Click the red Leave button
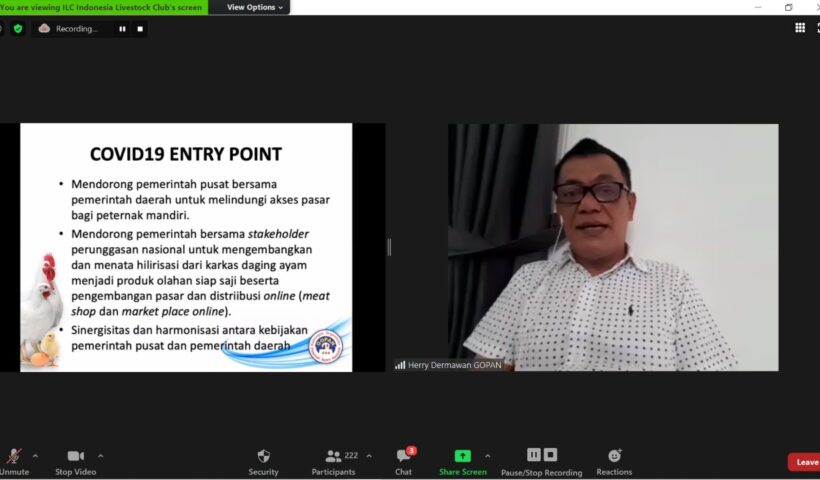This screenshot has height=480, width=820. point(805,462)
